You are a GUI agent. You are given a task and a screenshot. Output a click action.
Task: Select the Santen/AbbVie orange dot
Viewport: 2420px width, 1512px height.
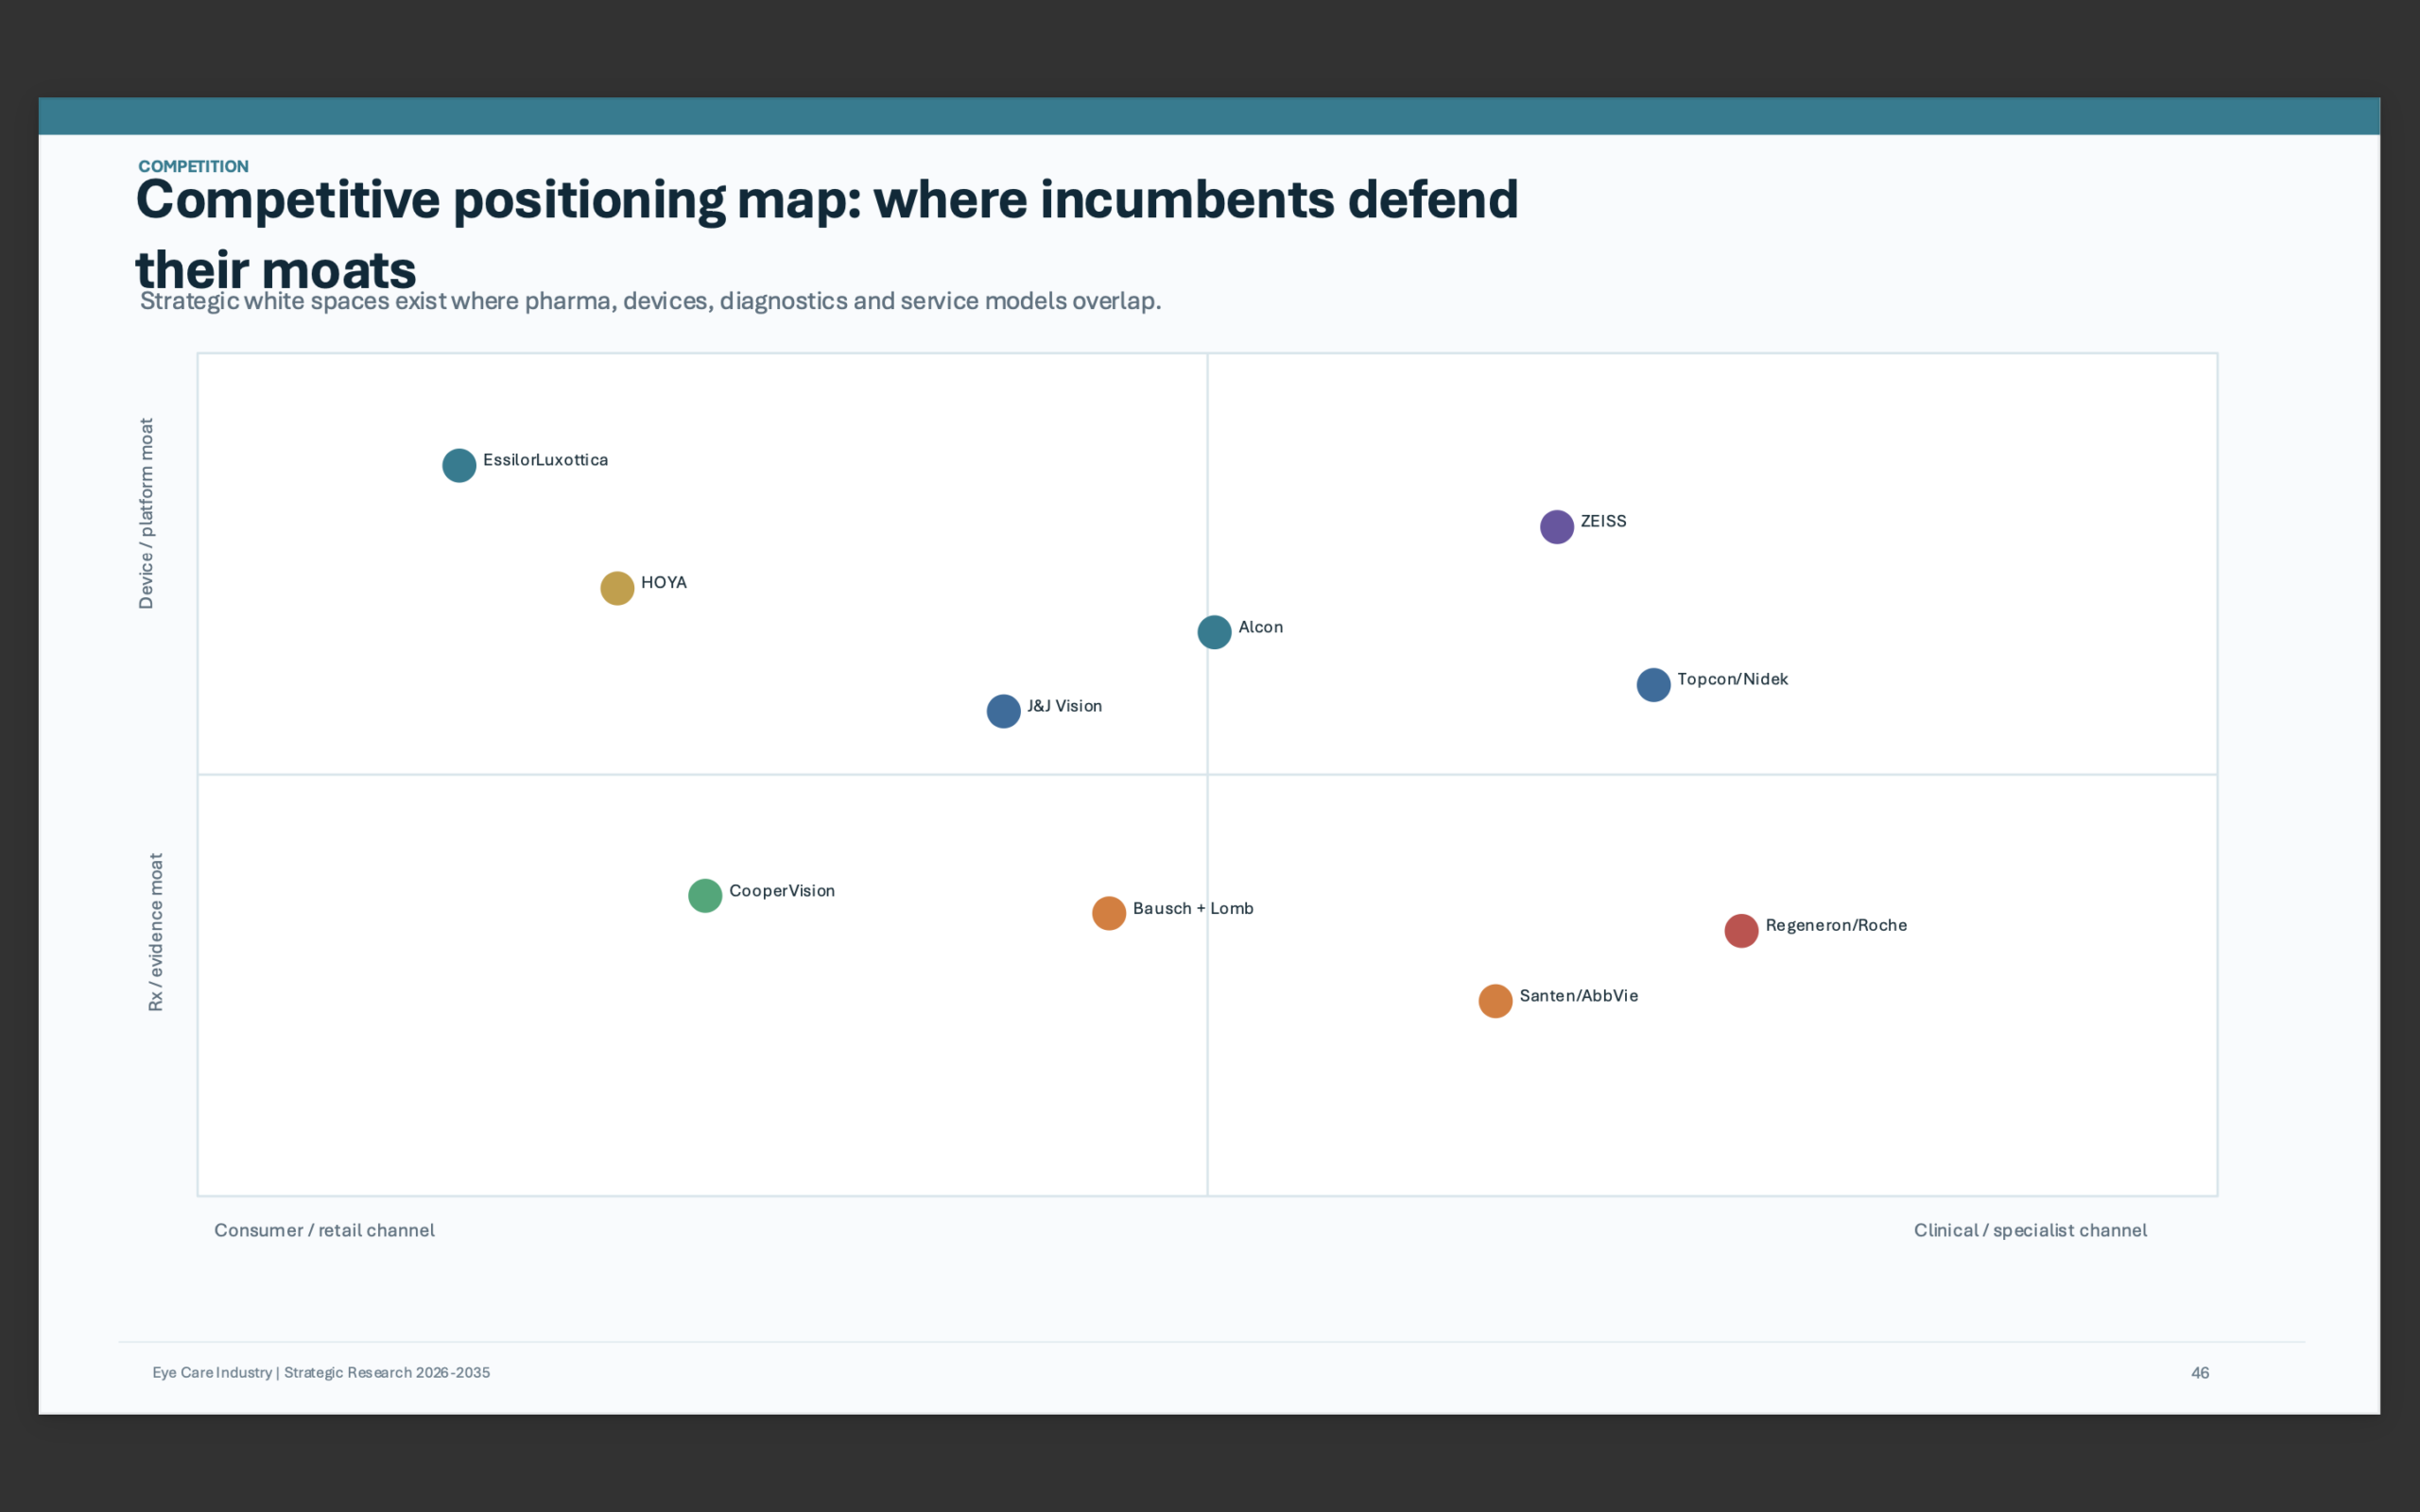pyautogui.click(x=1495, y=1001)
